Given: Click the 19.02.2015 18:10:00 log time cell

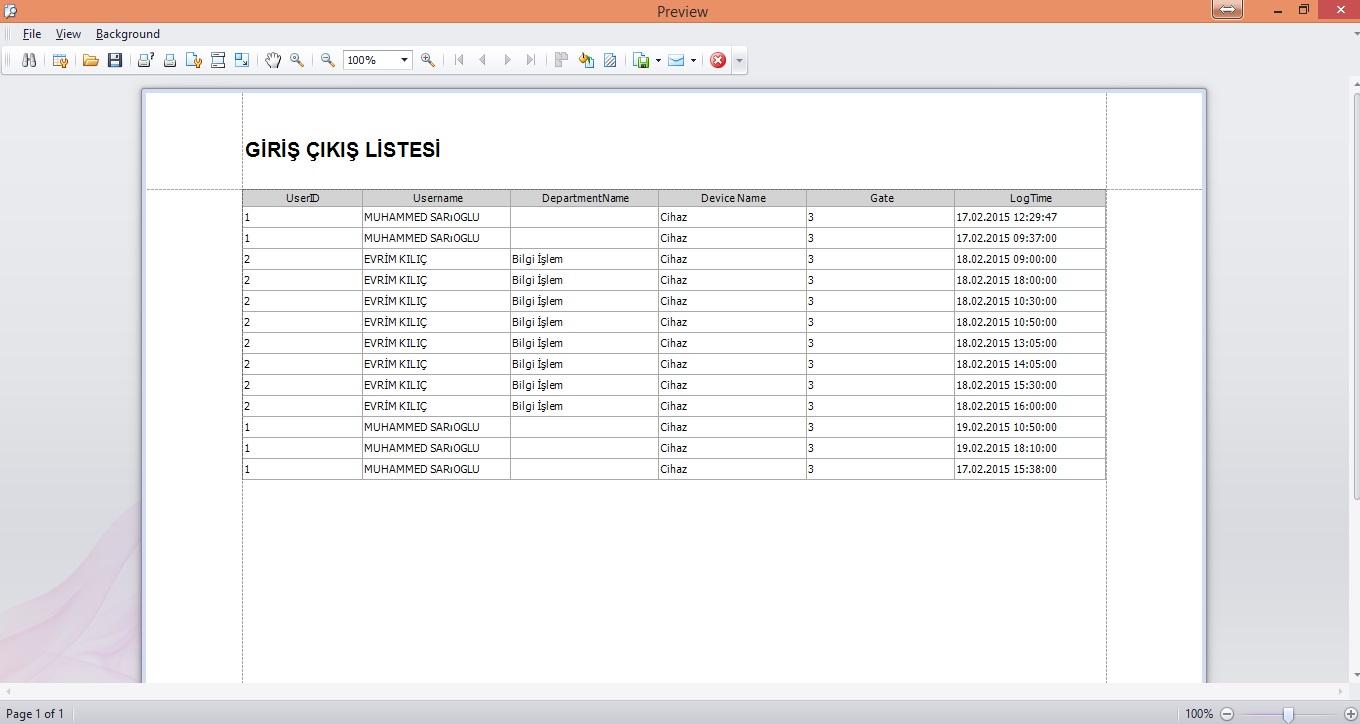Looking at the screenshot, I should pyautogui.click(x=1030, y=448).
